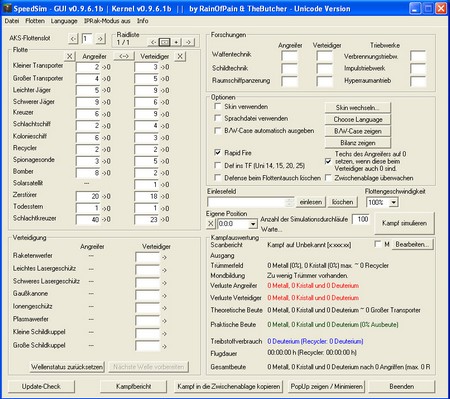Click X button beside Eigene Position

[210, 224]
